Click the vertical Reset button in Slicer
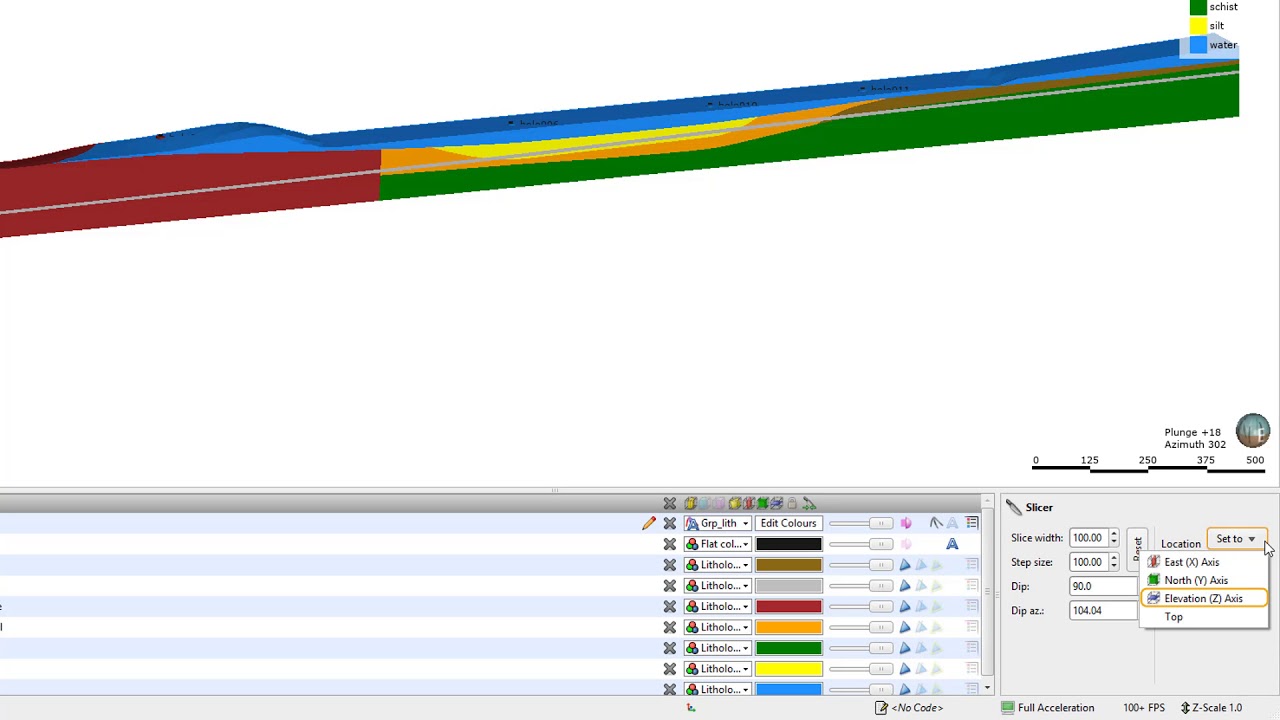This screenshot has height=720, width=1280. click(x=1137, y=549)
